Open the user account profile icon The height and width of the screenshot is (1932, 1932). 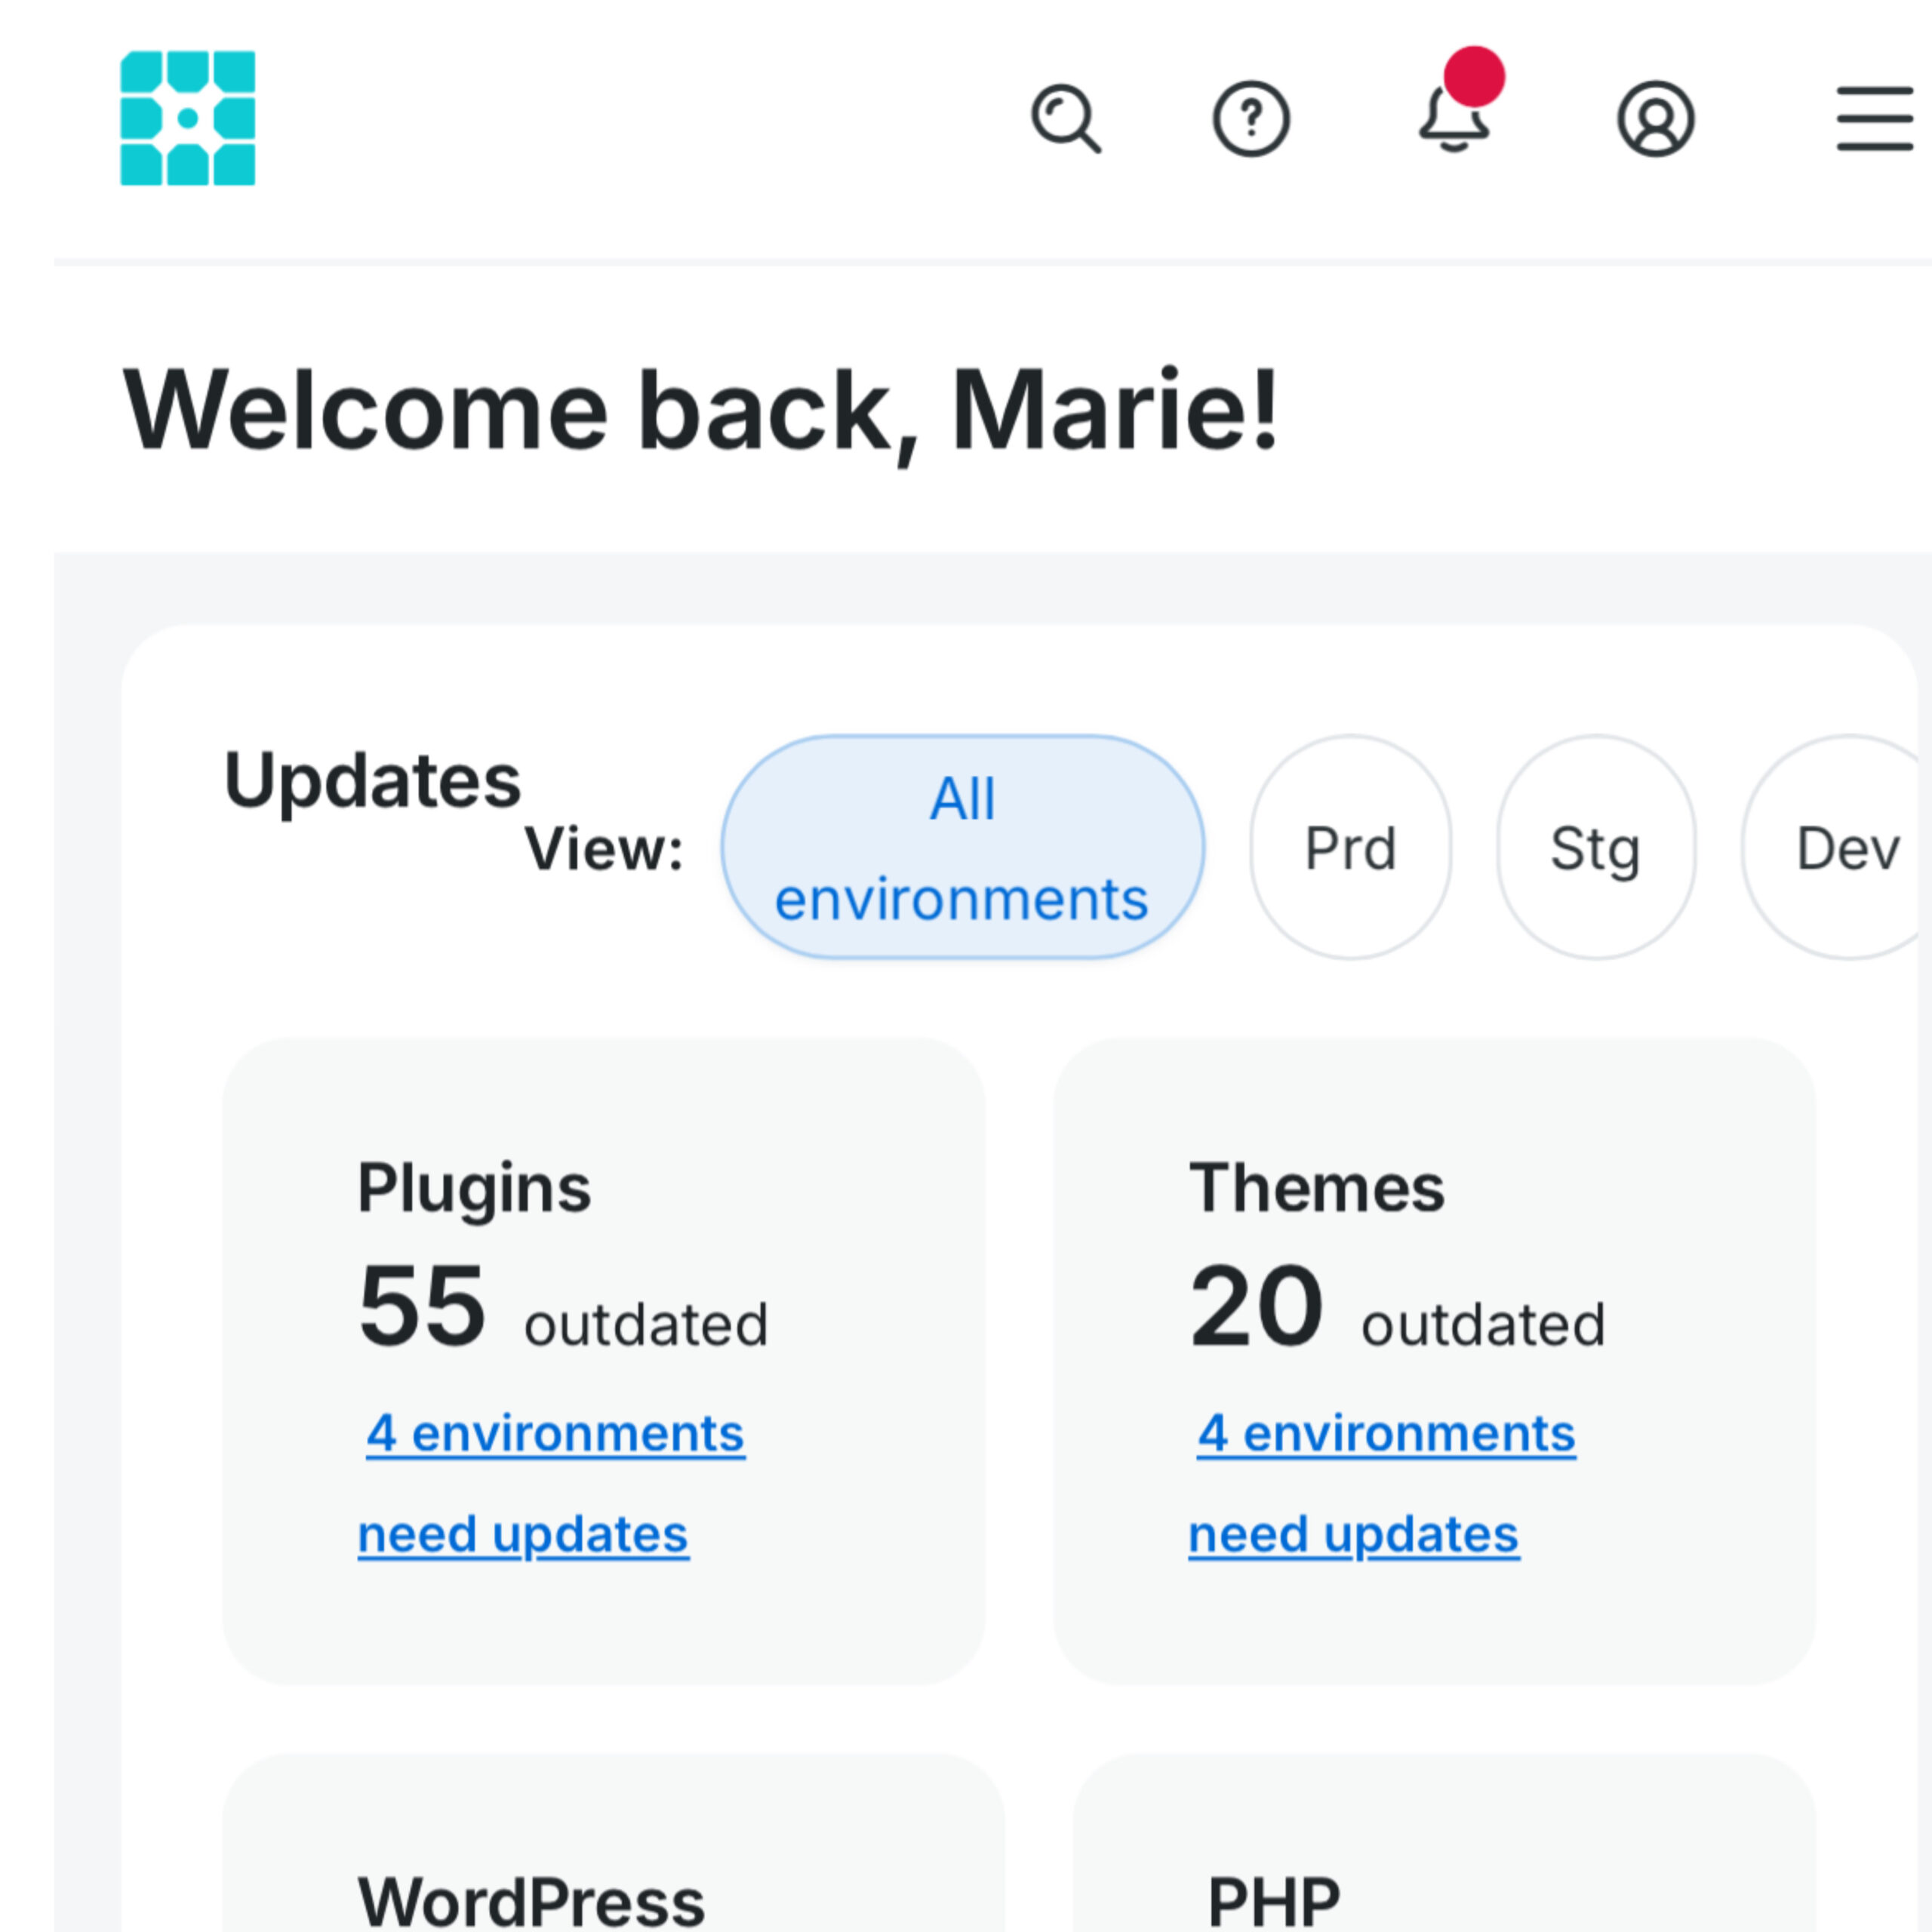tap(1656, 119)
